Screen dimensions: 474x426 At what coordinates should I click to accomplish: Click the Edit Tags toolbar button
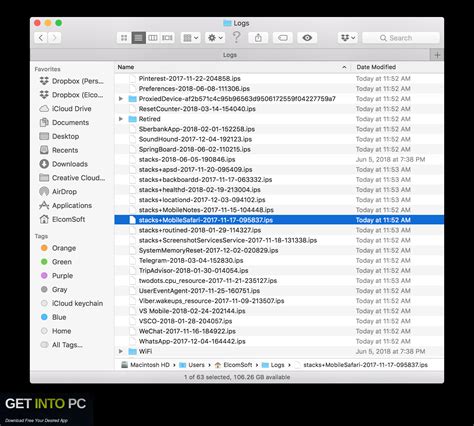coord(283,38)
